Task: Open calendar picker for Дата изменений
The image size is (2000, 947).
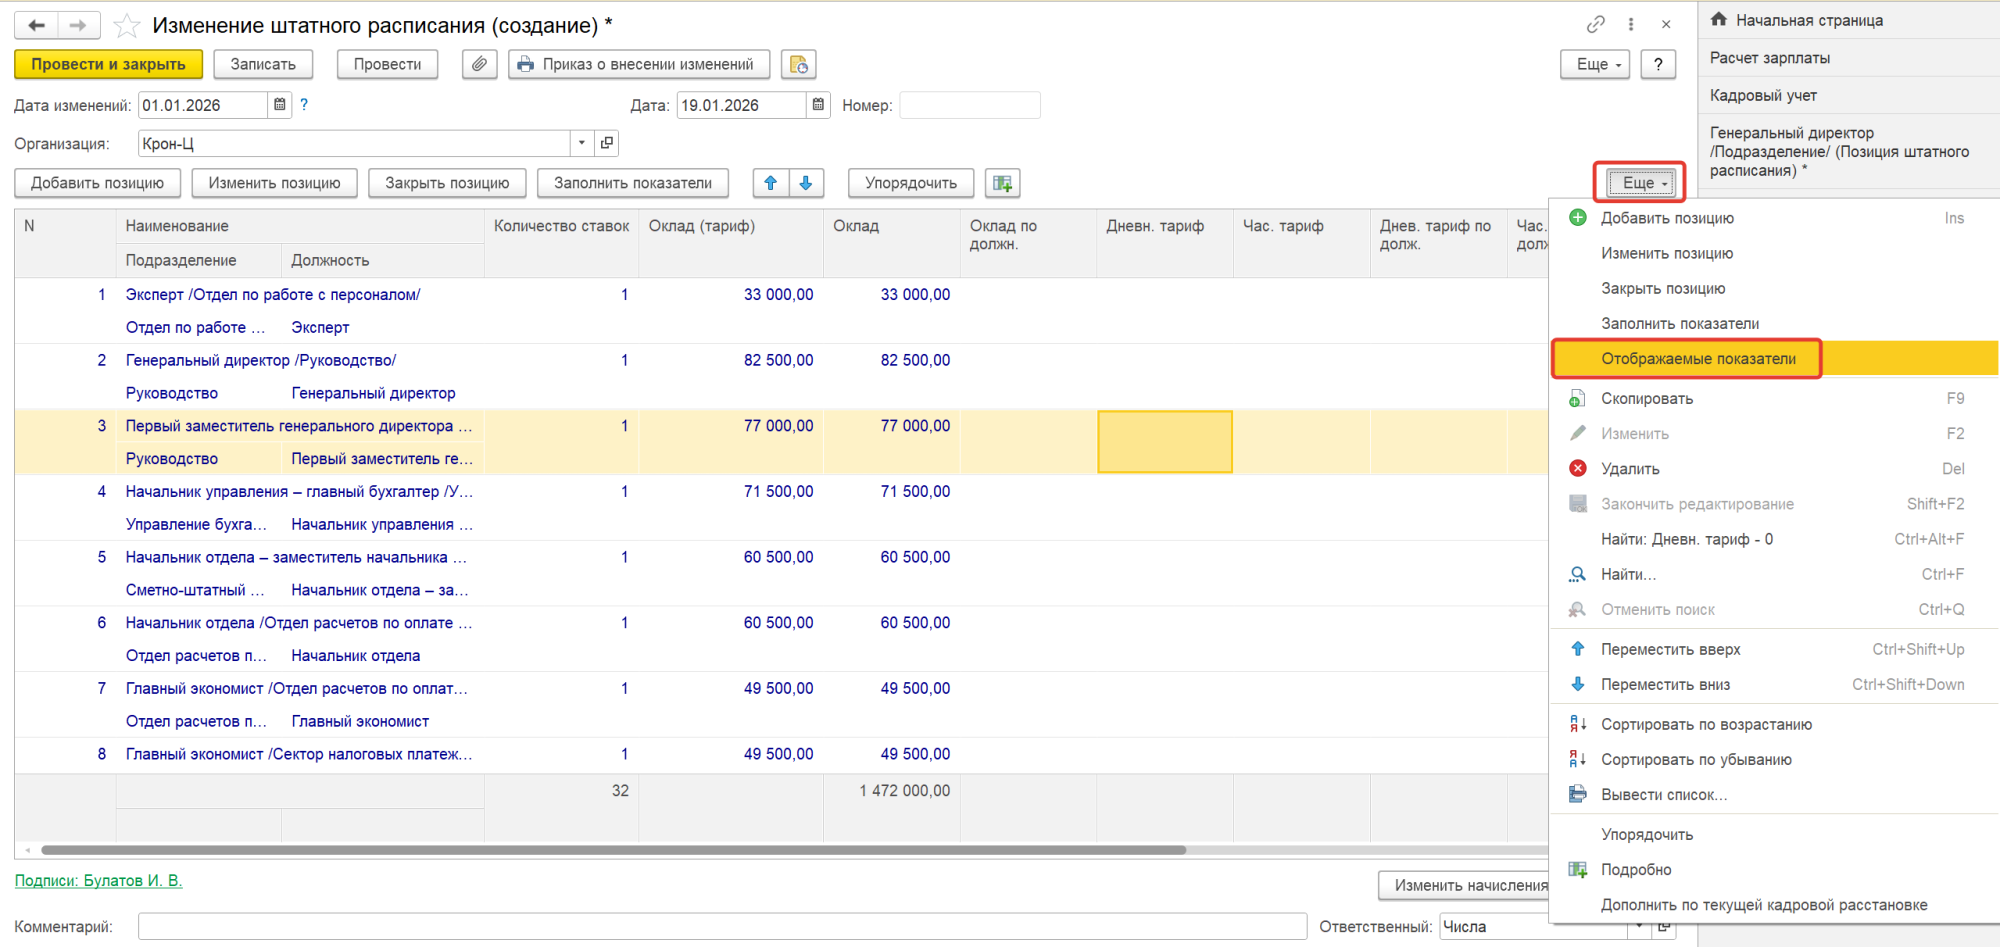Action: [x=280, y=105]
